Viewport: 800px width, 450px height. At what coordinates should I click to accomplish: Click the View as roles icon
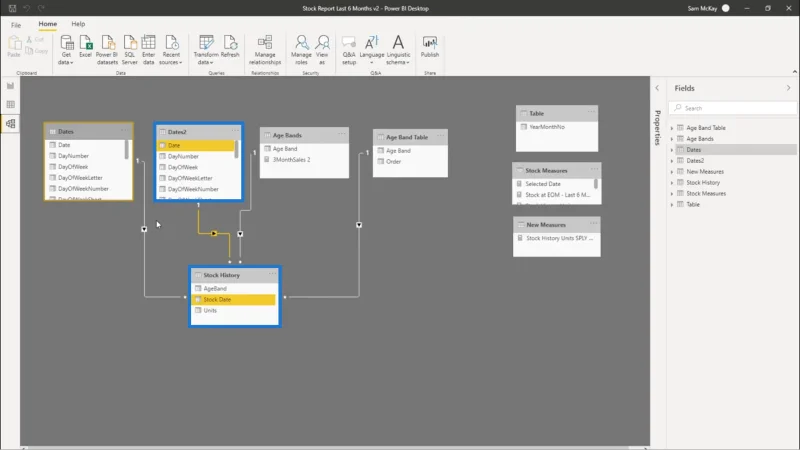point(322,49)
